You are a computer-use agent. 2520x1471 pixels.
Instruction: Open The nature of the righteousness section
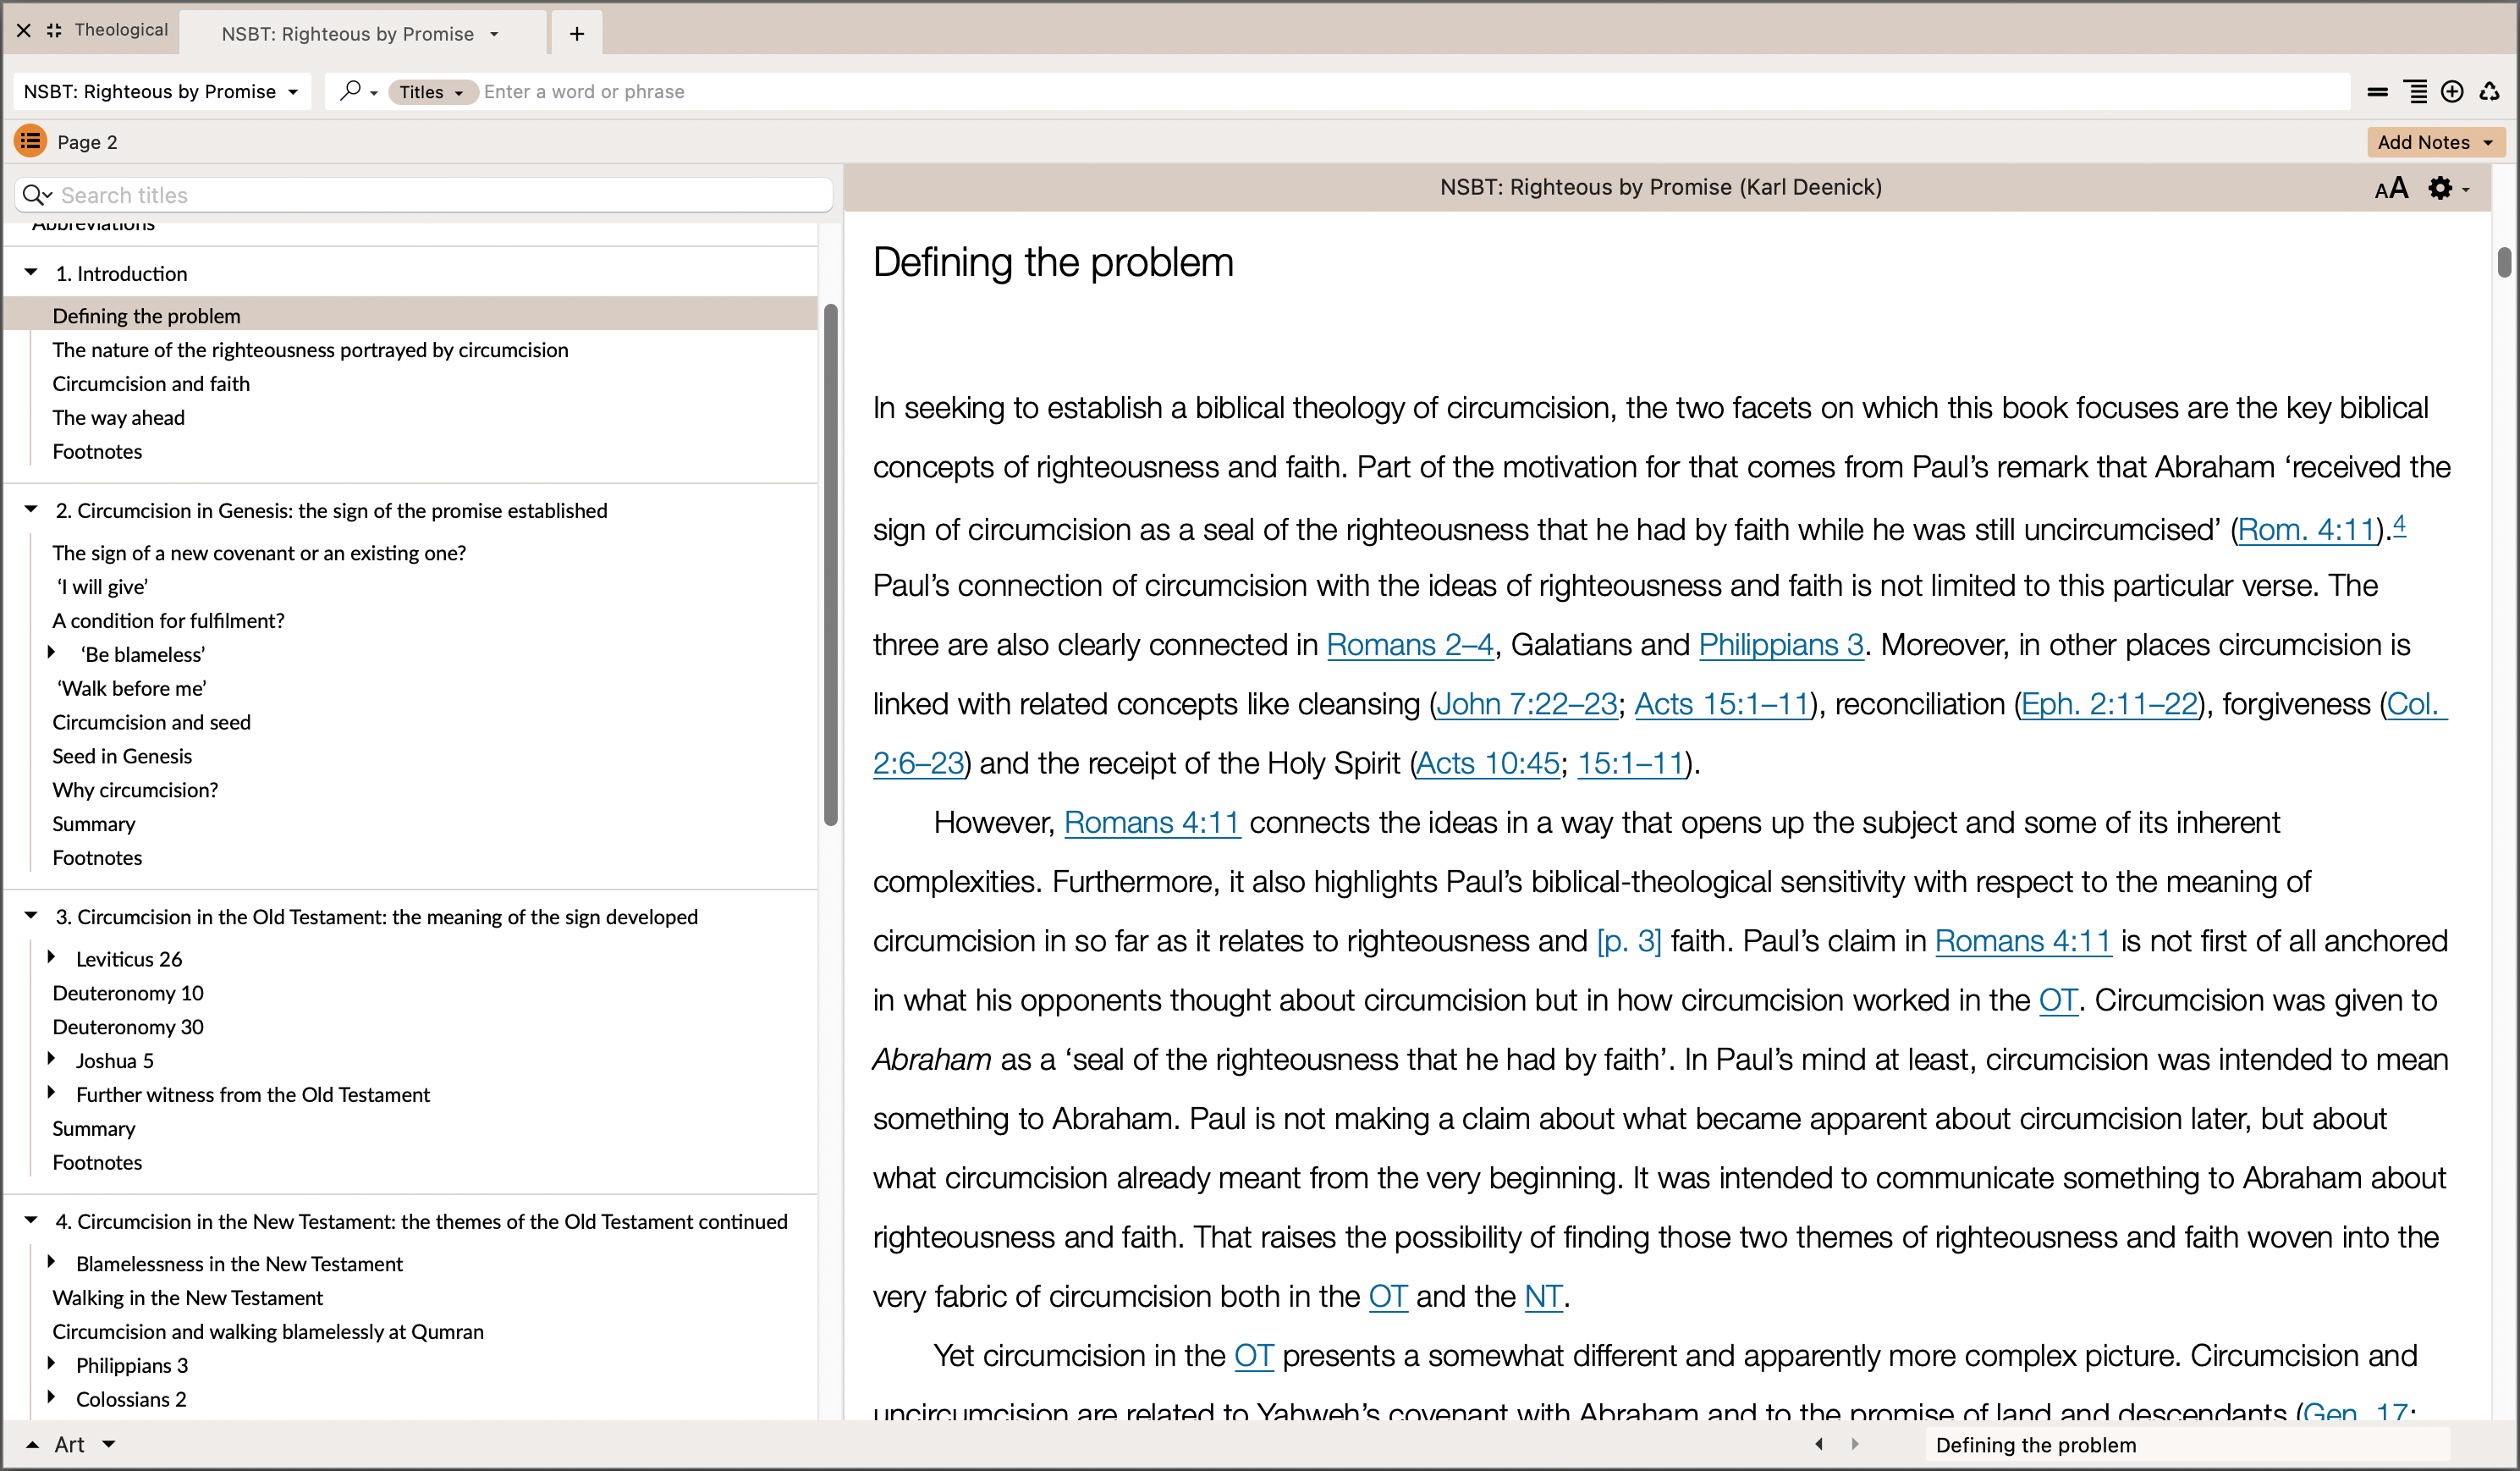coord(310,350)
